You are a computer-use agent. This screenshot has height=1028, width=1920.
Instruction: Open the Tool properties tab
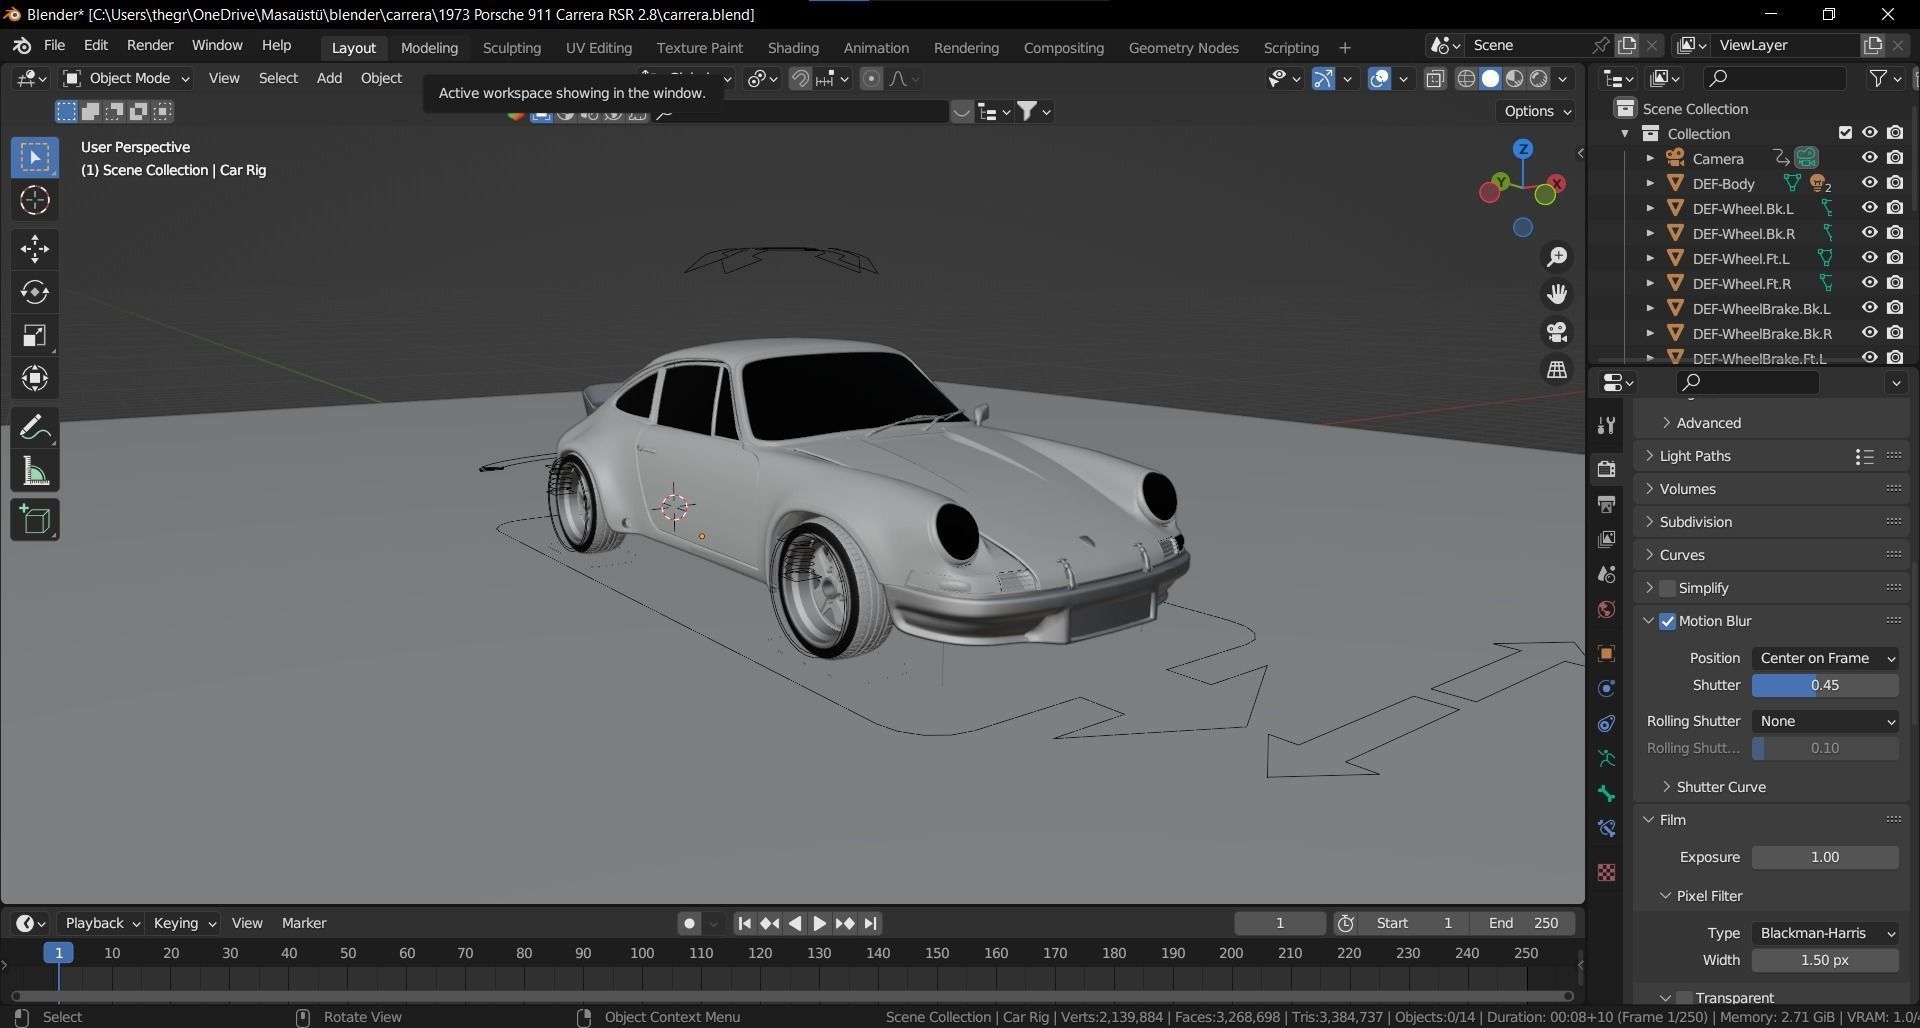coord(1607,425)
